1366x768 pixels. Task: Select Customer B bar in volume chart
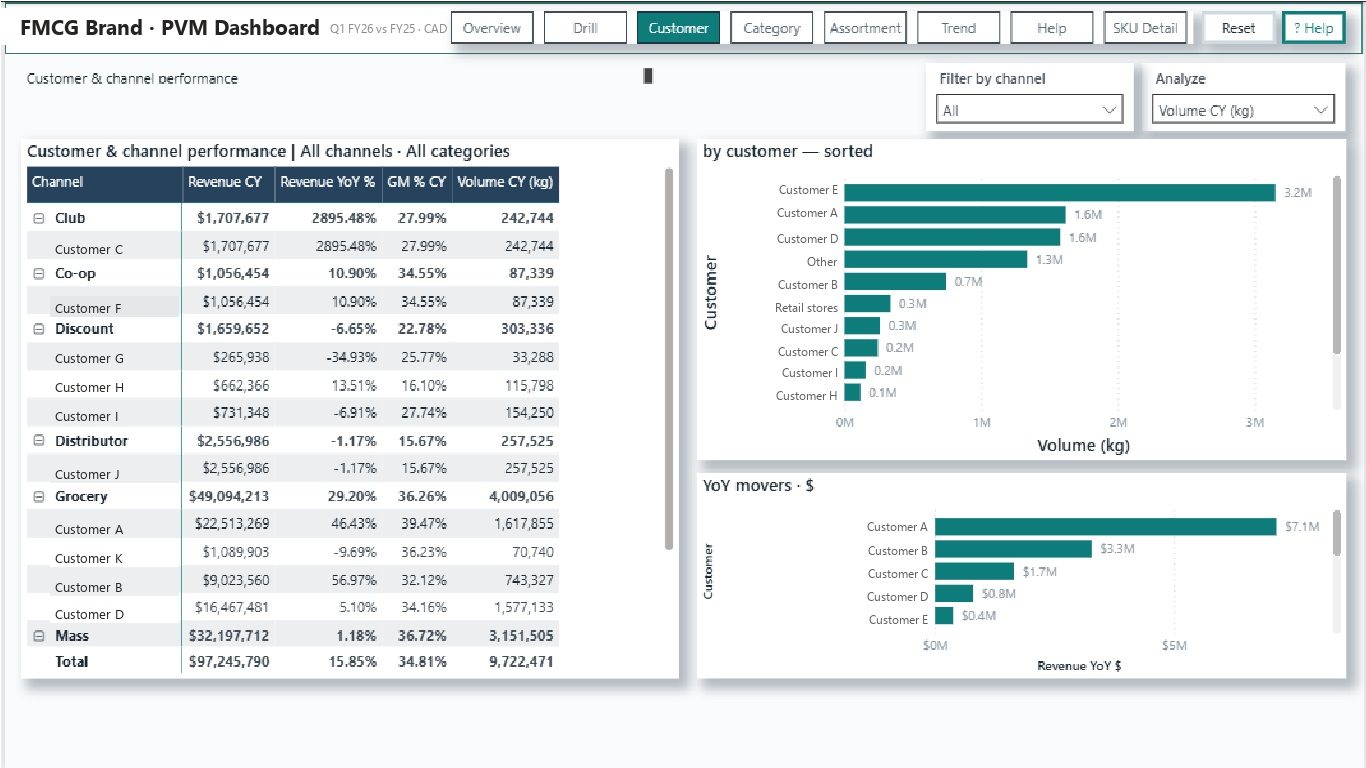[x=895, y=283]
